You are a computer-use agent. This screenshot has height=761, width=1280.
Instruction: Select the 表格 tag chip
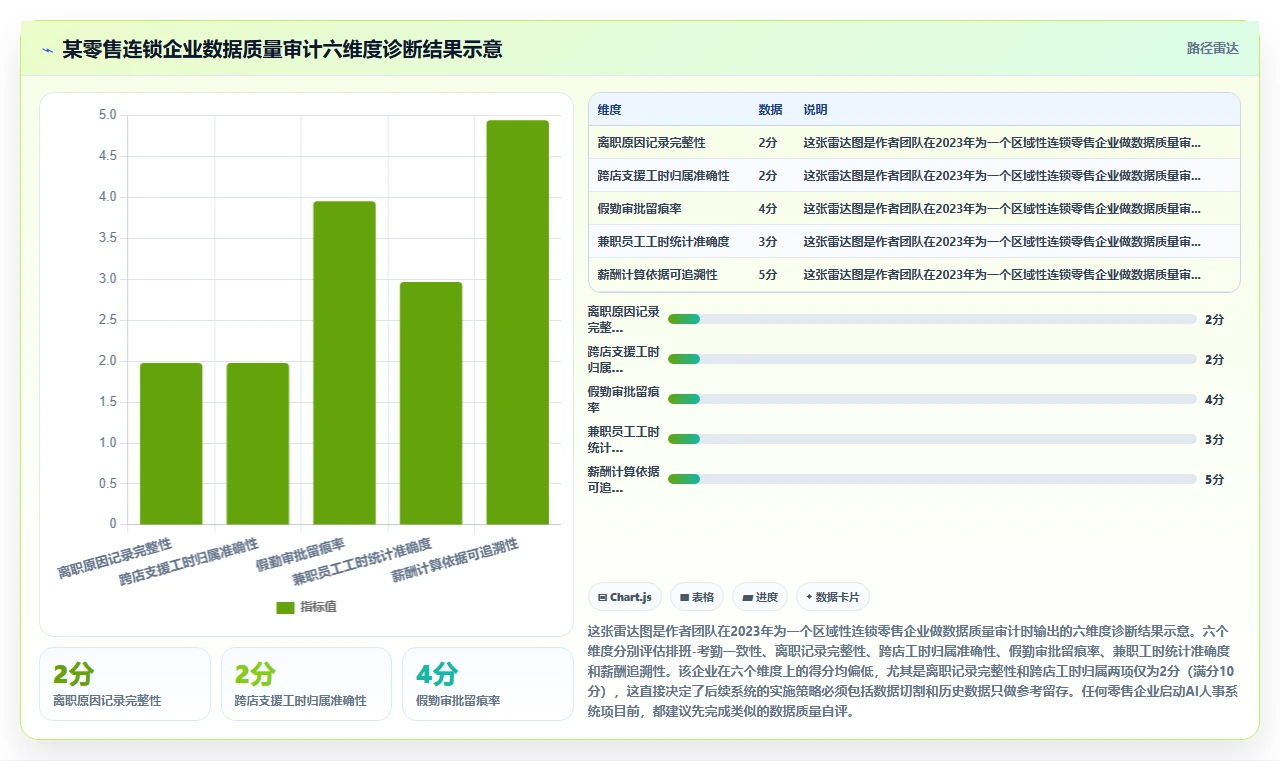pyautogui.click(x=696, y=597)
